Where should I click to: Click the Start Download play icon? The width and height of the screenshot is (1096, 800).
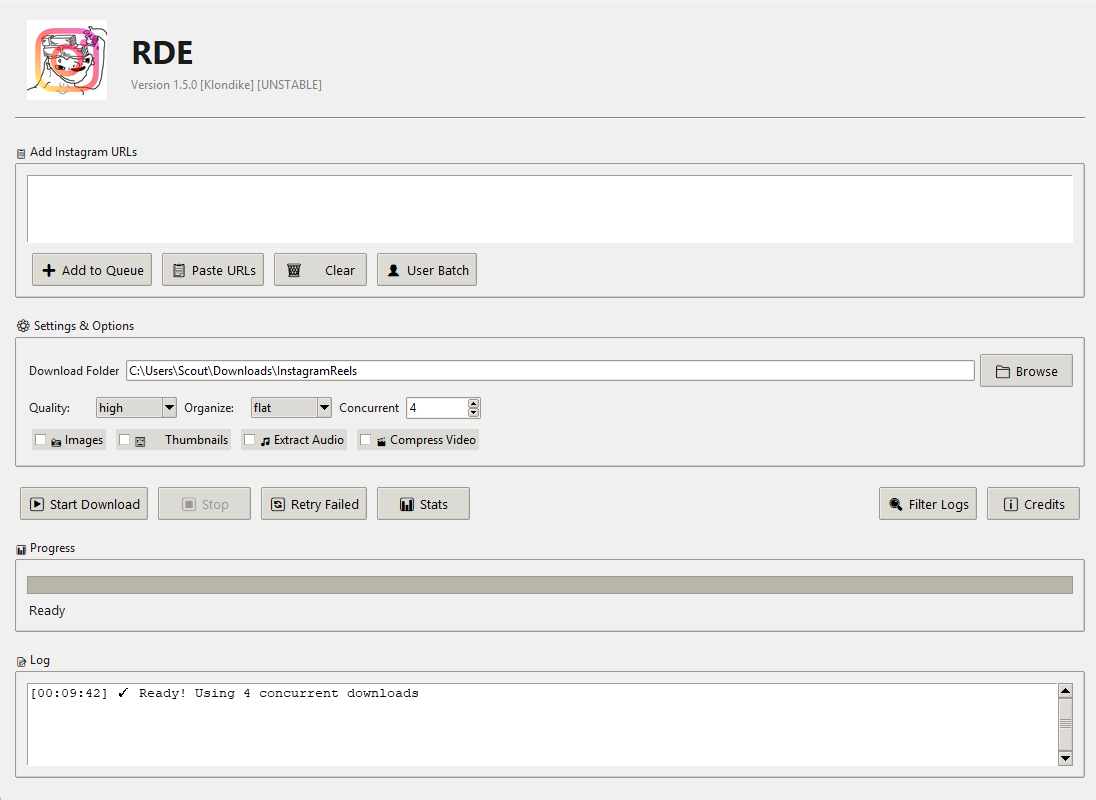[39, 503]
